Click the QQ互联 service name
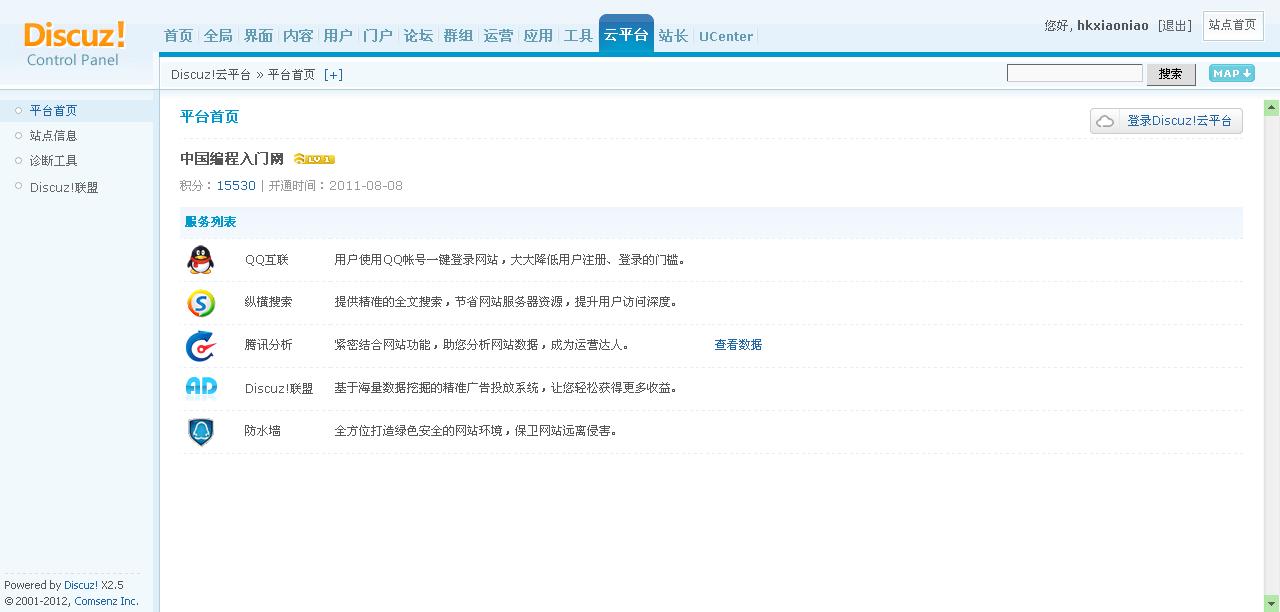Screen dimensions: 1280x612 pos(267,260)
